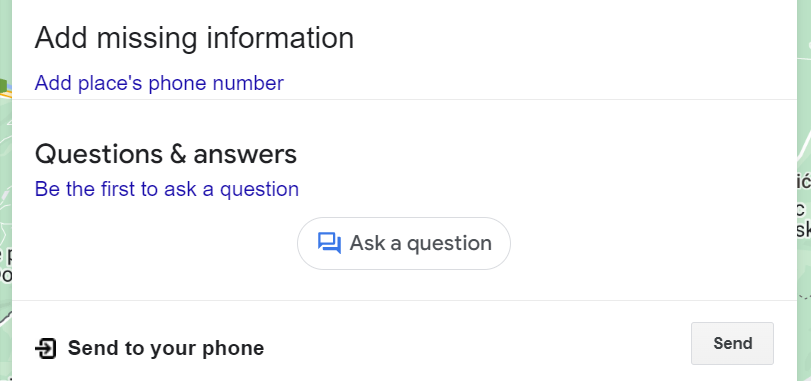
Task: Click blank space between Send to your phone and Send
Action: [x=476, y=345]
